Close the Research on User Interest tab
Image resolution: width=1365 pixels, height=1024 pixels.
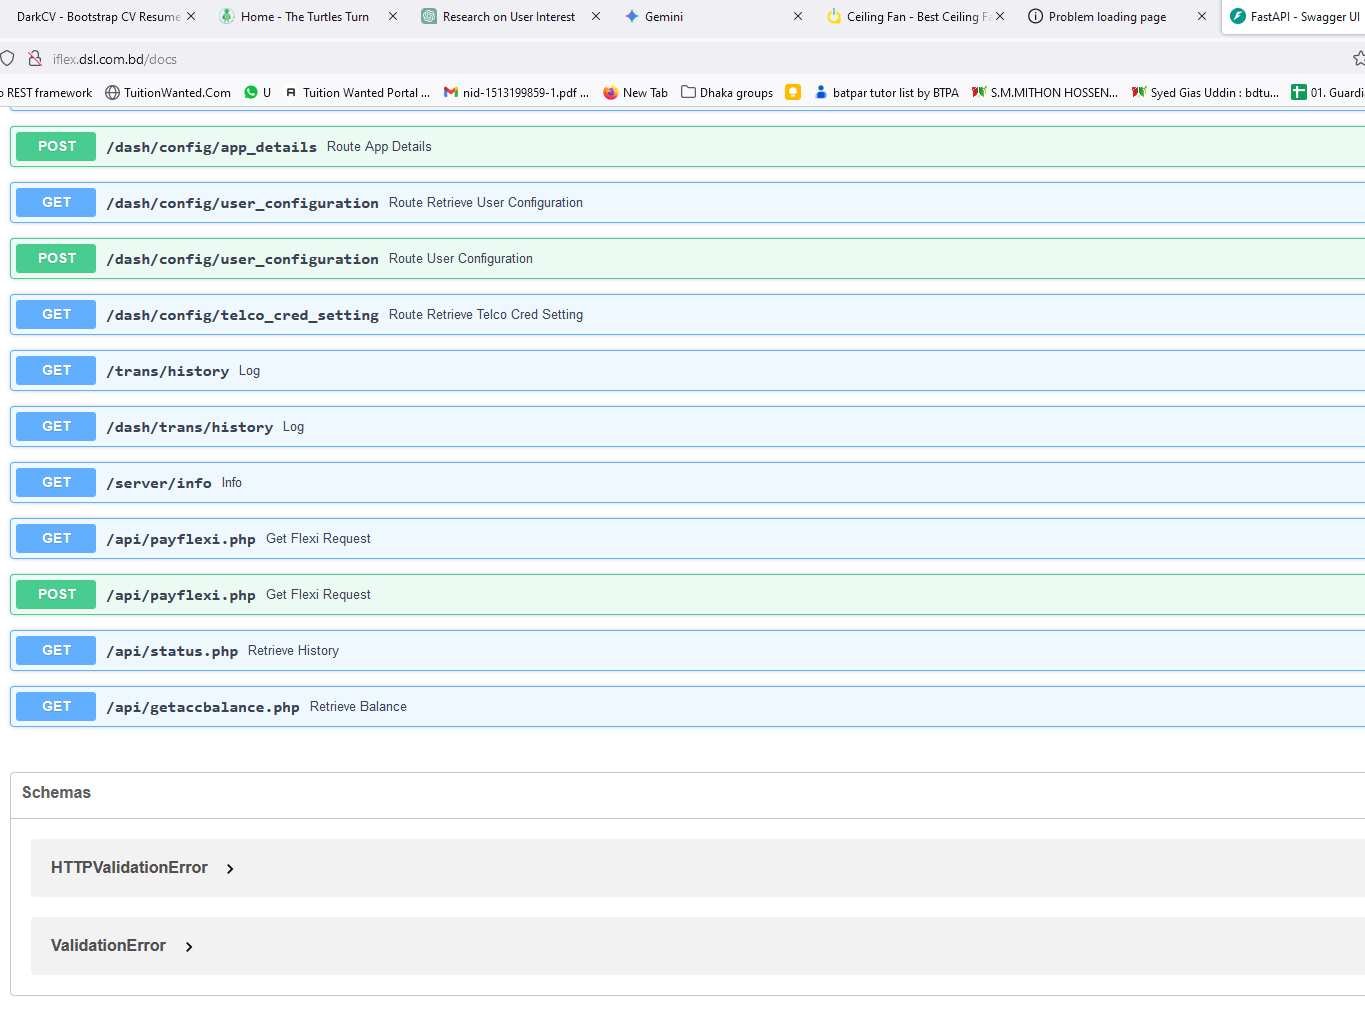tap(596, 17)
